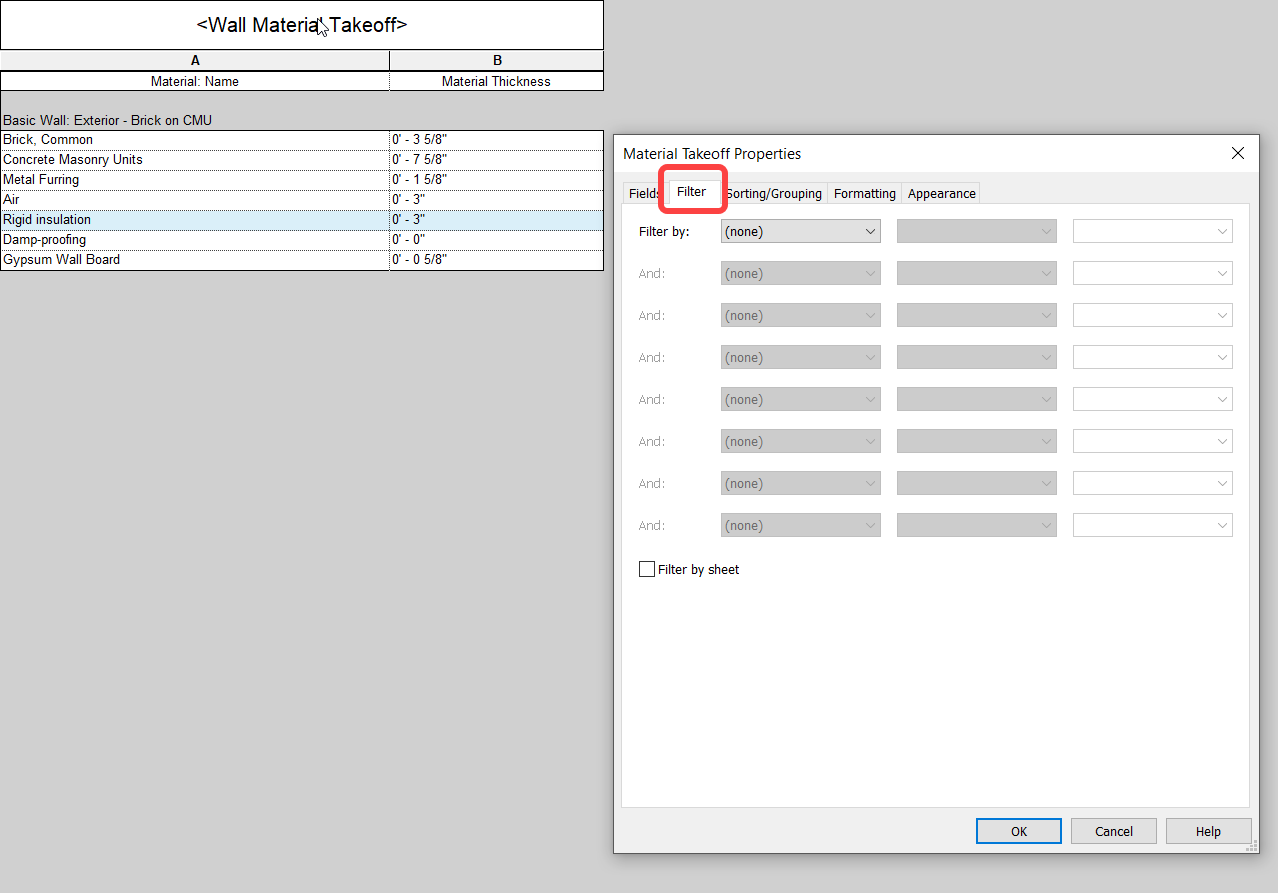The height and width of the screenshot is (893, 1278).
Task: Switch to the Fields tab
Action: 643,193
